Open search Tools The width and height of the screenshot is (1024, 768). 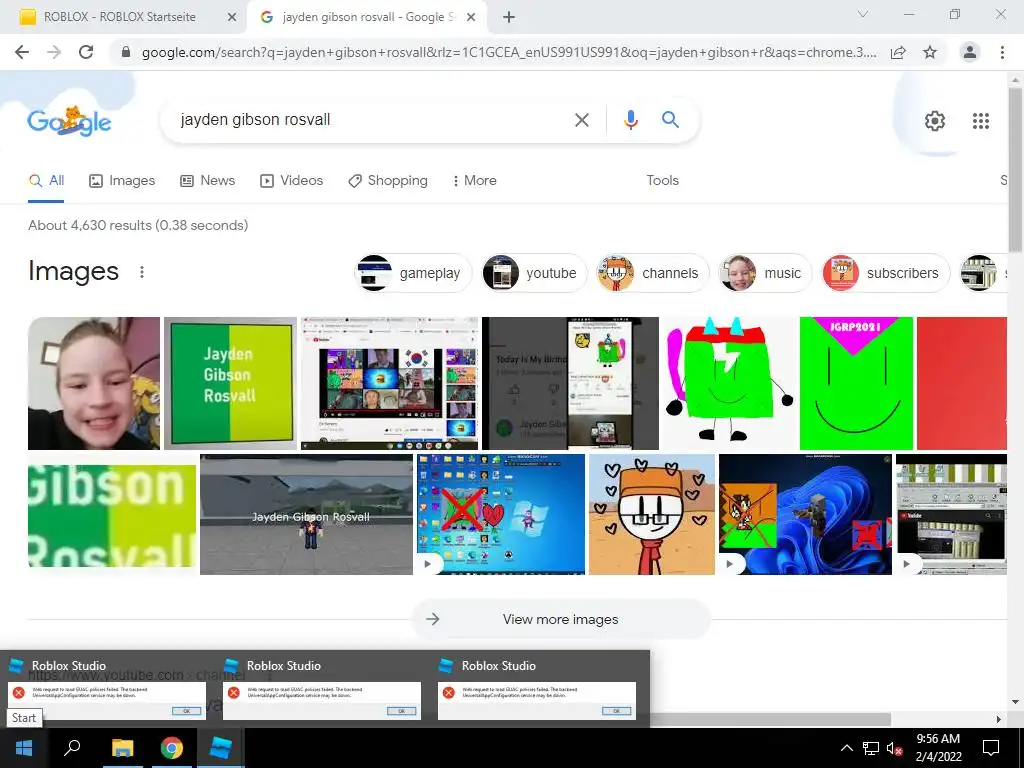tap(662, 181)
